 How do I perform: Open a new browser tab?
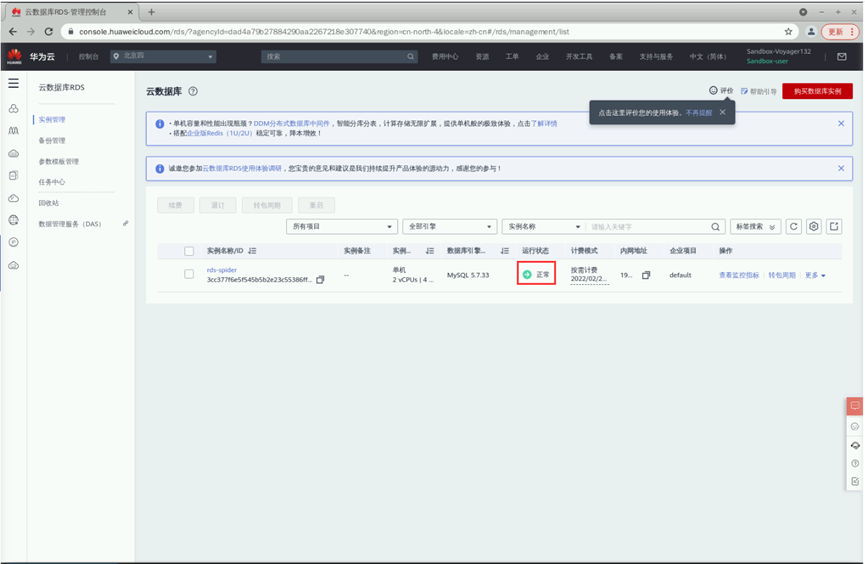click(x=151, y=12)
